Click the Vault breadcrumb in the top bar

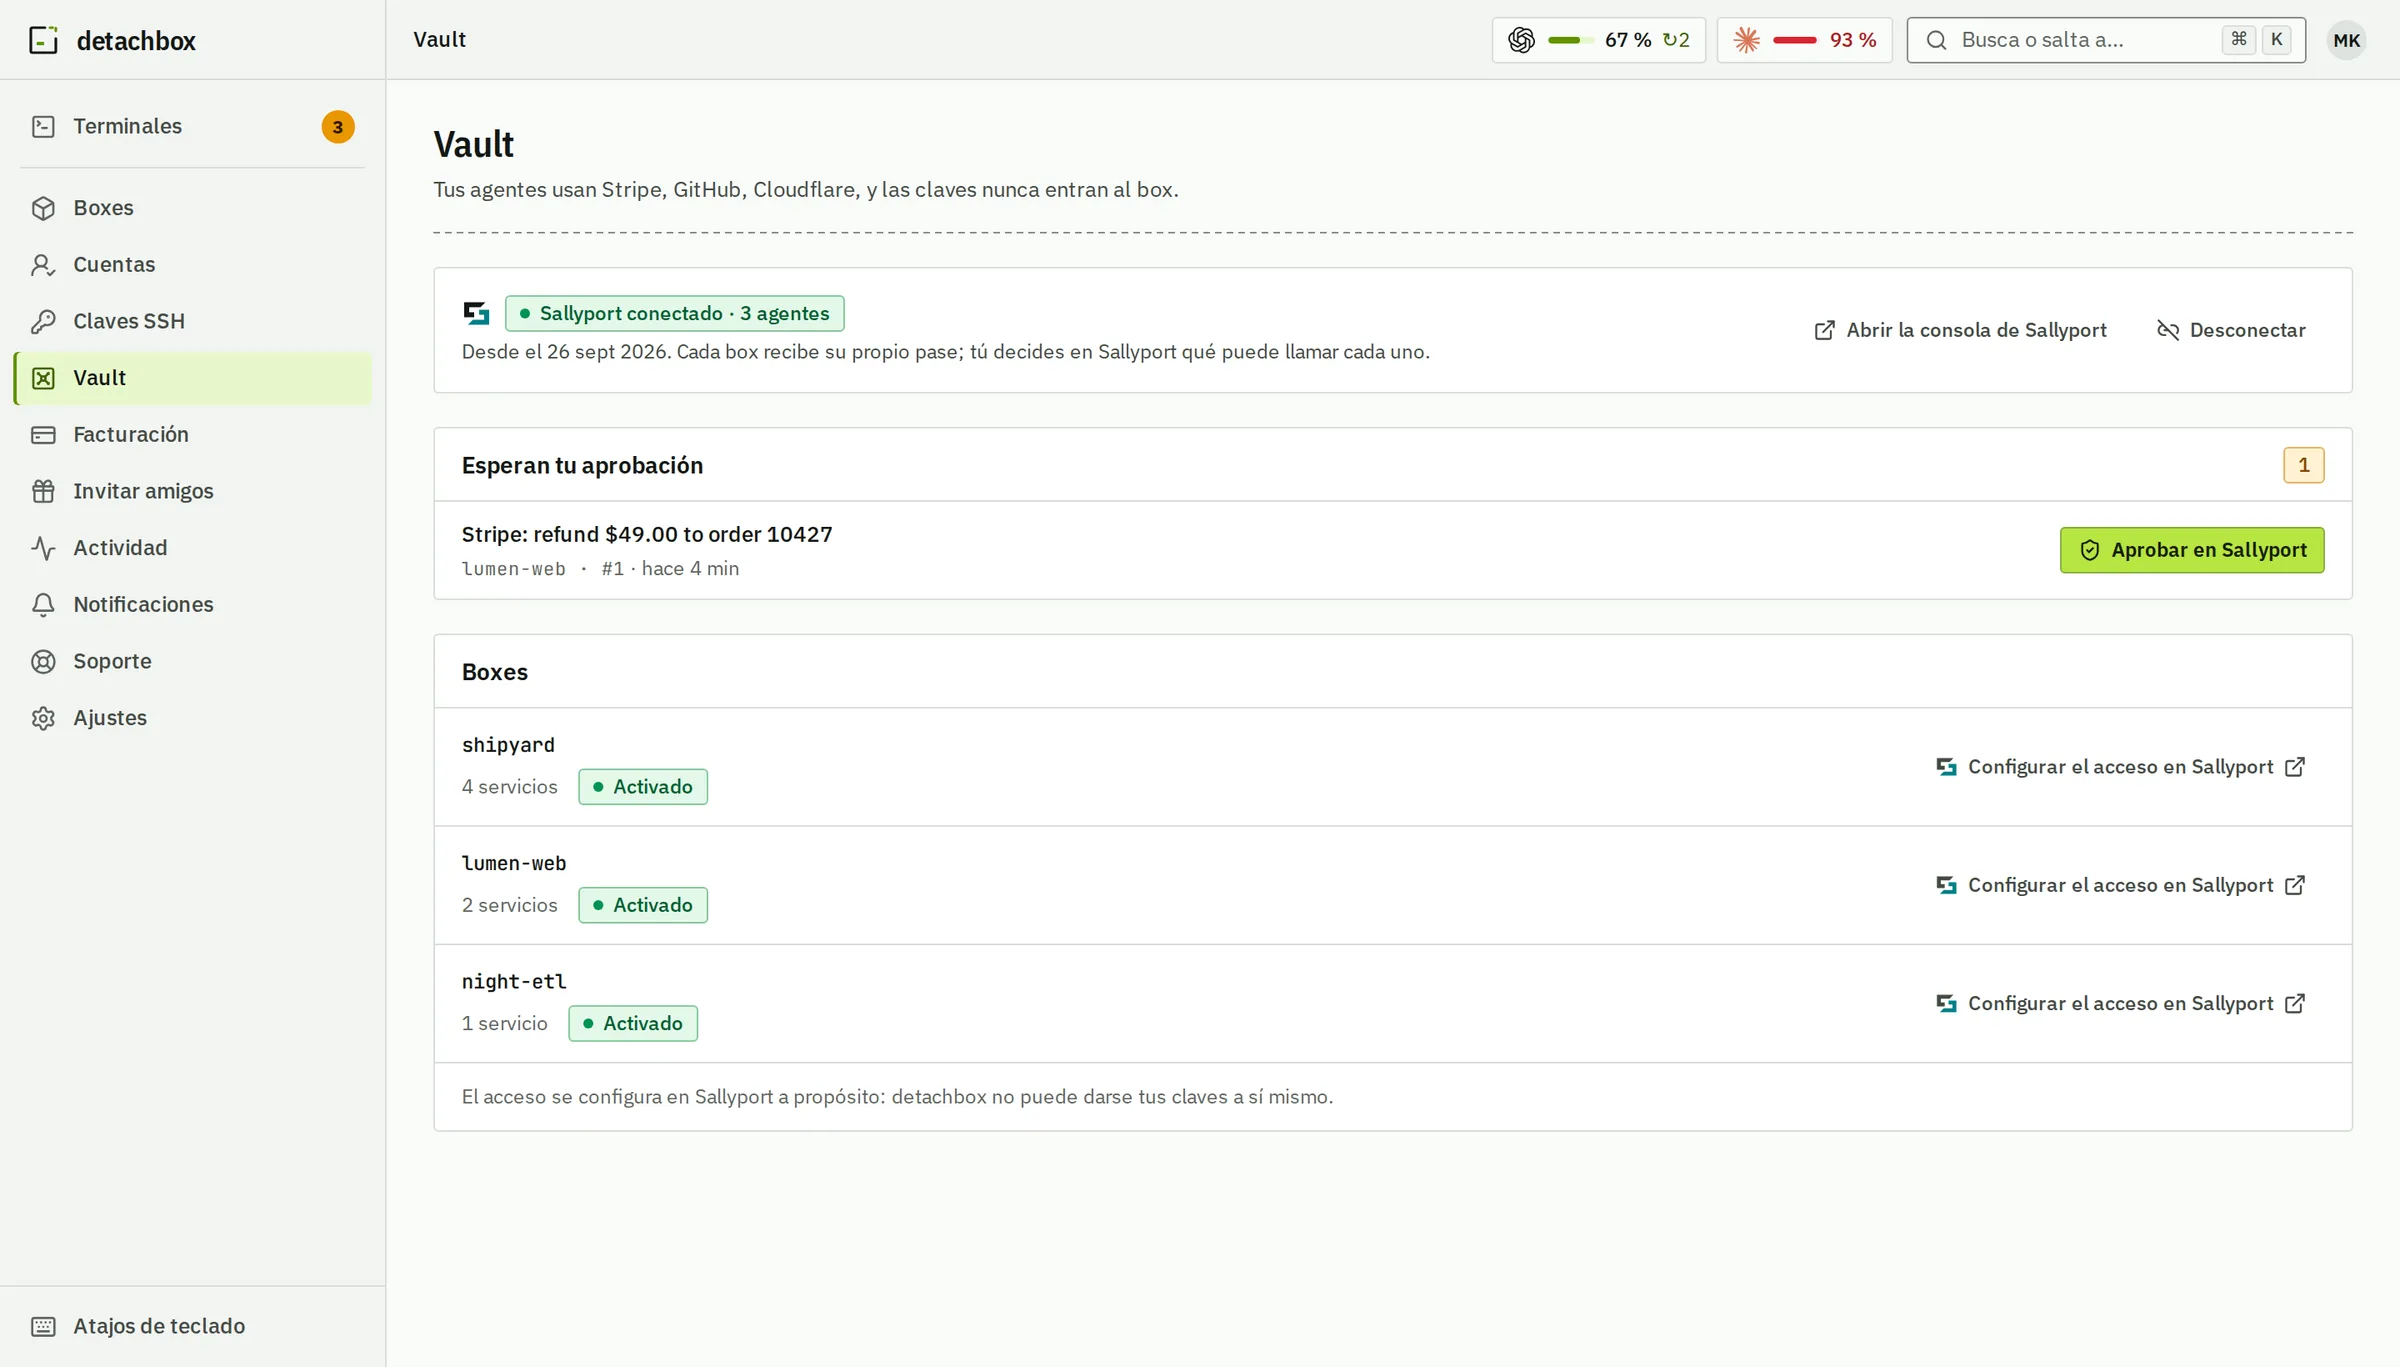point(440,39)
